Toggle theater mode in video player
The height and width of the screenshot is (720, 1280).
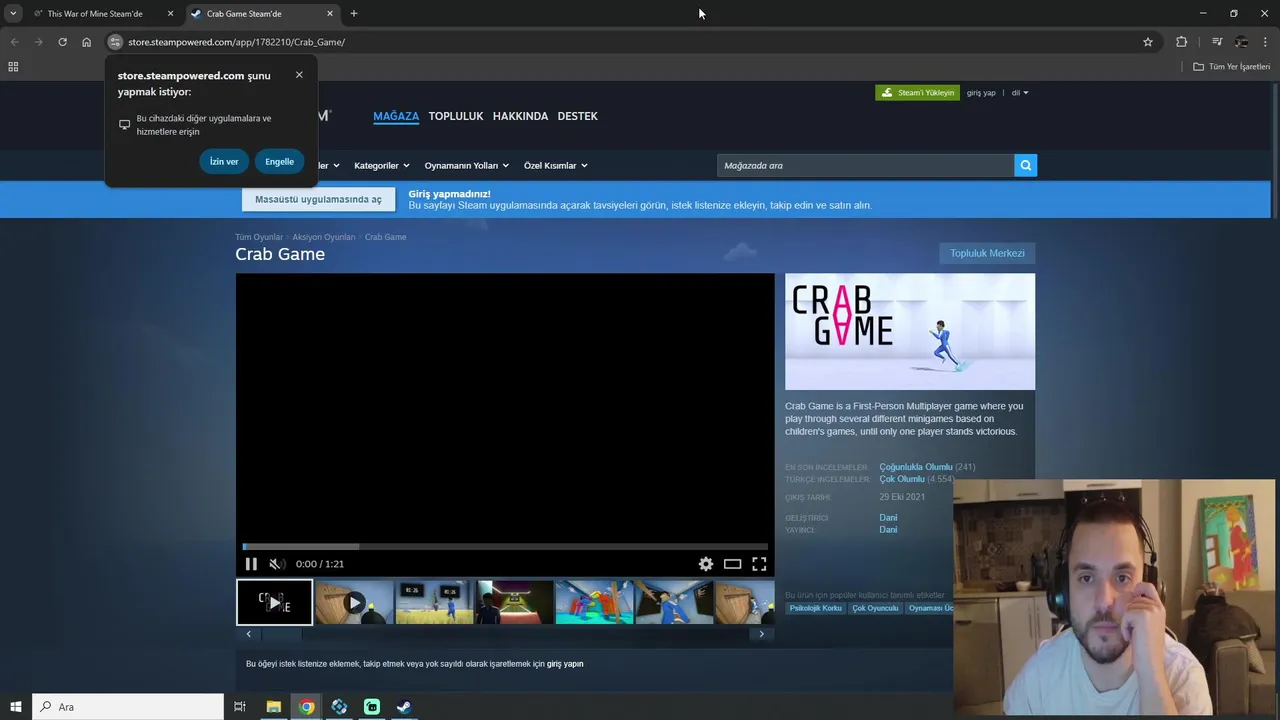coord(732,564)
